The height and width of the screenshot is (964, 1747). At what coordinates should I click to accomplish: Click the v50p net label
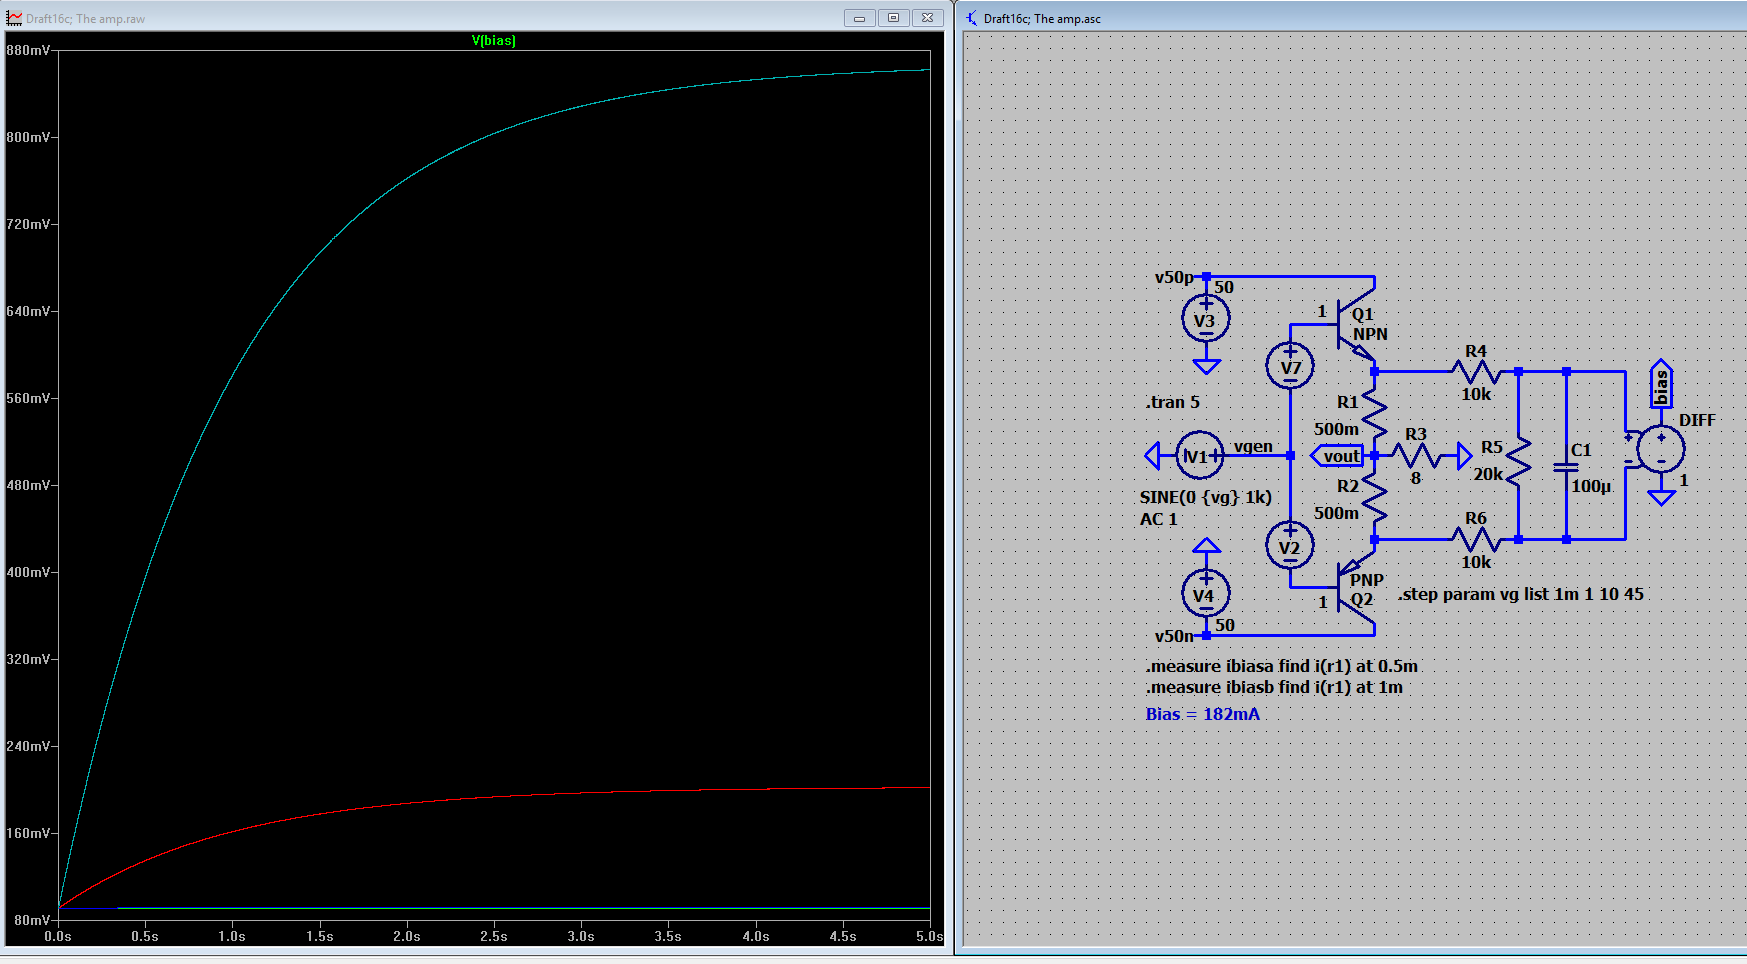click(1174, 277)
